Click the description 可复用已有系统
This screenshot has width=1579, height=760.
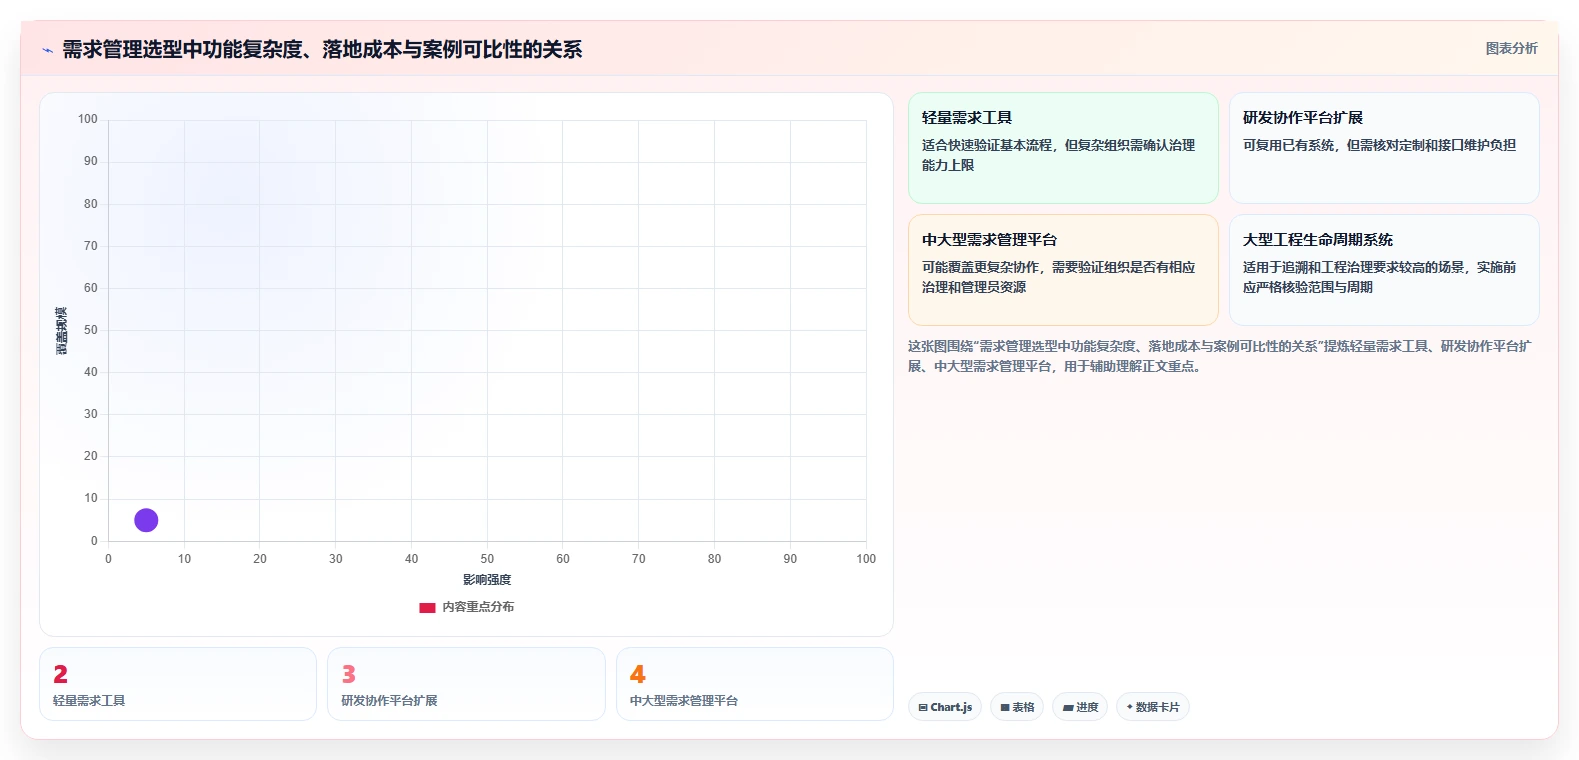[1379, 145]
